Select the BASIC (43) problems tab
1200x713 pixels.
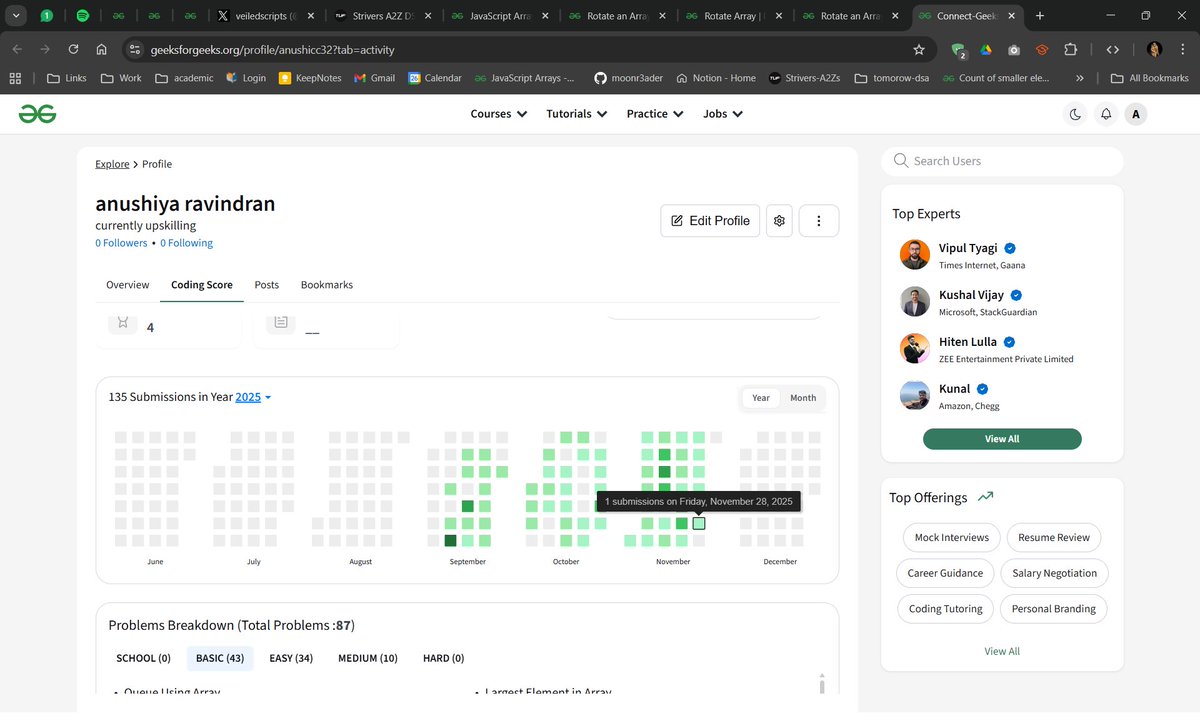pos(220,658)
